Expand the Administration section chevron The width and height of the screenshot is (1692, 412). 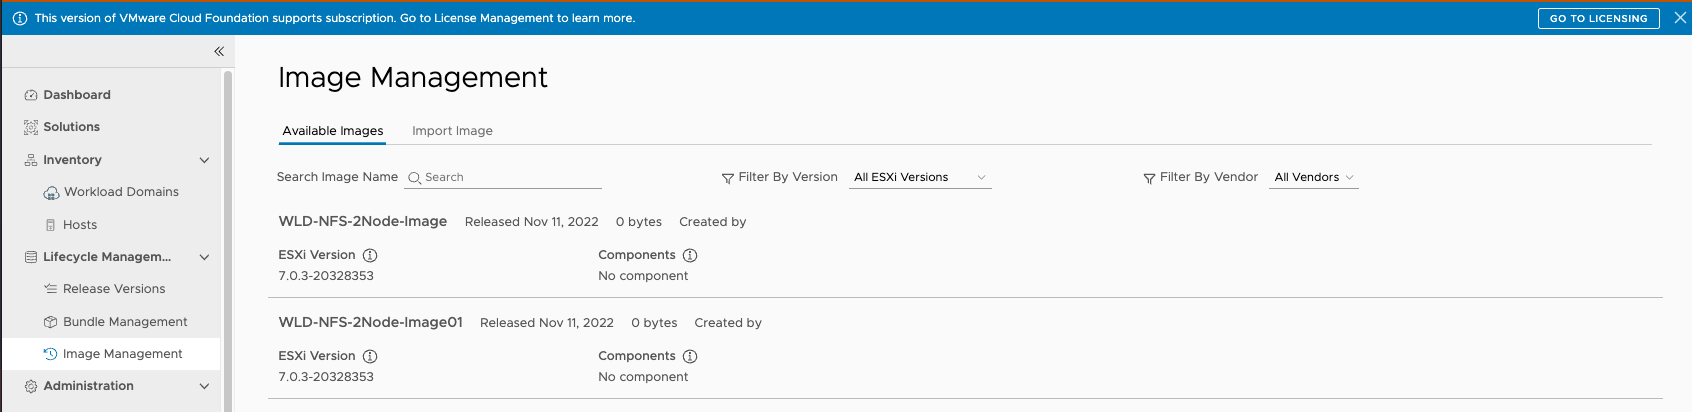click(205, 386)
